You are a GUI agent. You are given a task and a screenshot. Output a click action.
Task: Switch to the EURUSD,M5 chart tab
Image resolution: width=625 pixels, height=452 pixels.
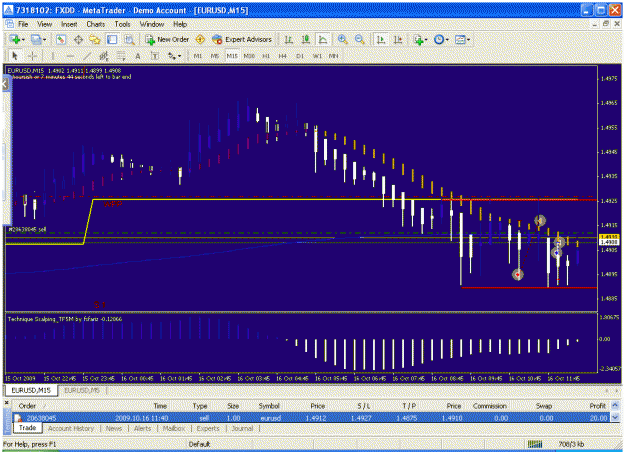coord(82,390)
